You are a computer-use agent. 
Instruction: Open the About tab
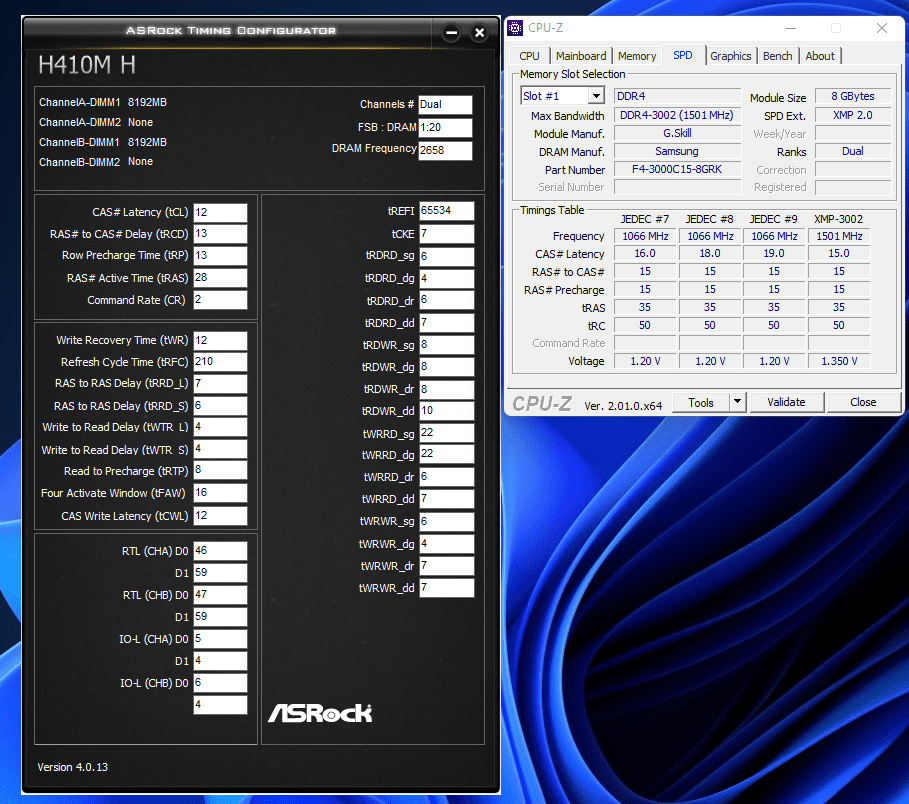click(x=820, y=56)
